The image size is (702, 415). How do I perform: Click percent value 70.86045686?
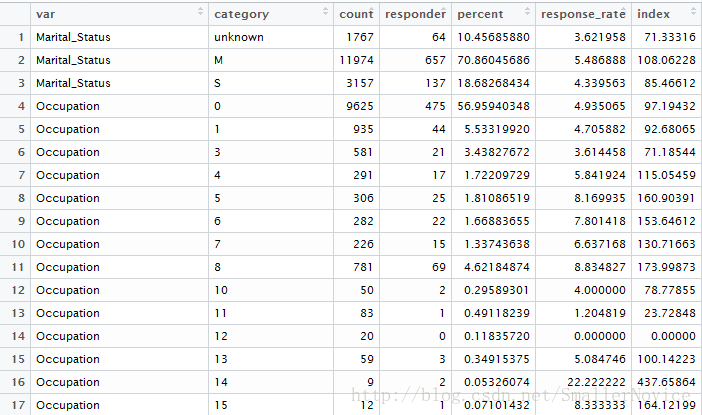tap(493, 60)
